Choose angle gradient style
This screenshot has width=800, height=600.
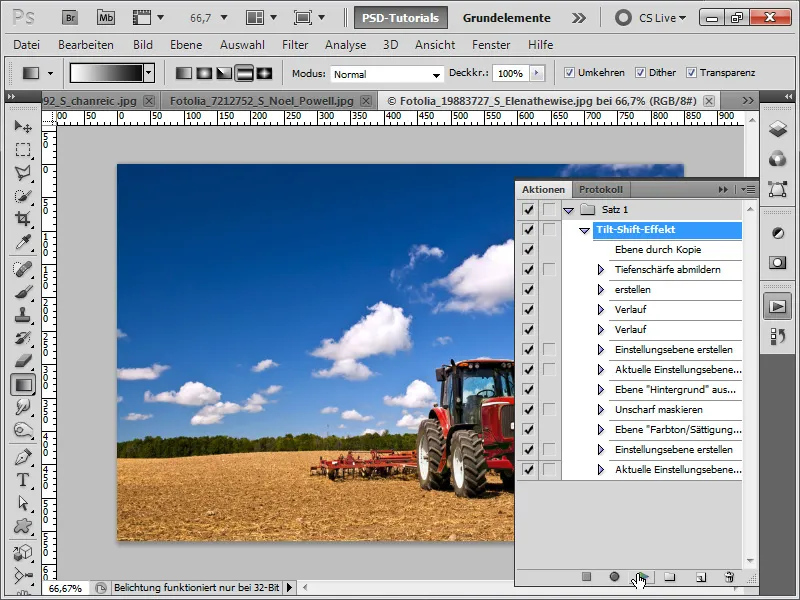coord(224,73)
